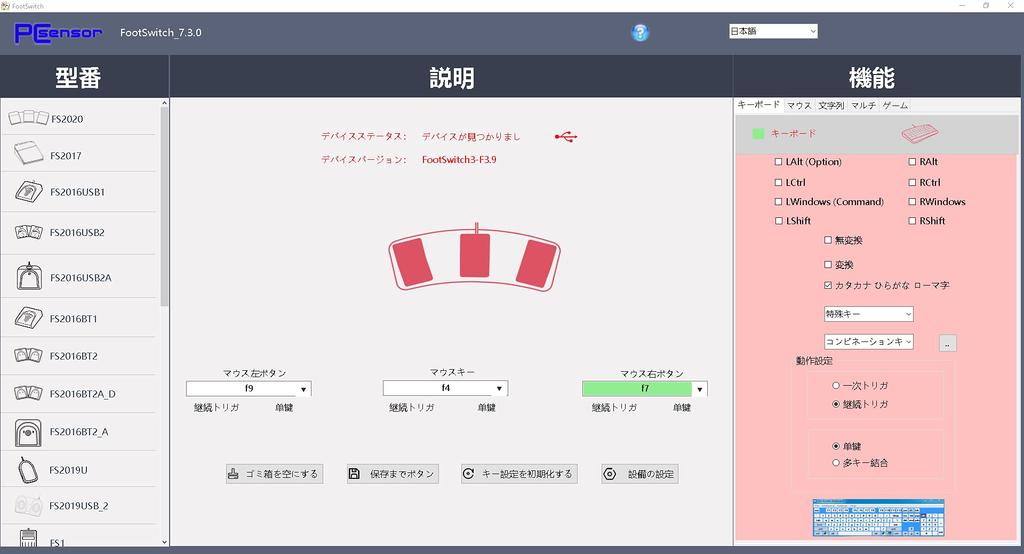The image size is (1024, 554).
Task: Uncheck カタカナ ひらがな ローマ字 checkbox
Action: click(x=827, y=285)
